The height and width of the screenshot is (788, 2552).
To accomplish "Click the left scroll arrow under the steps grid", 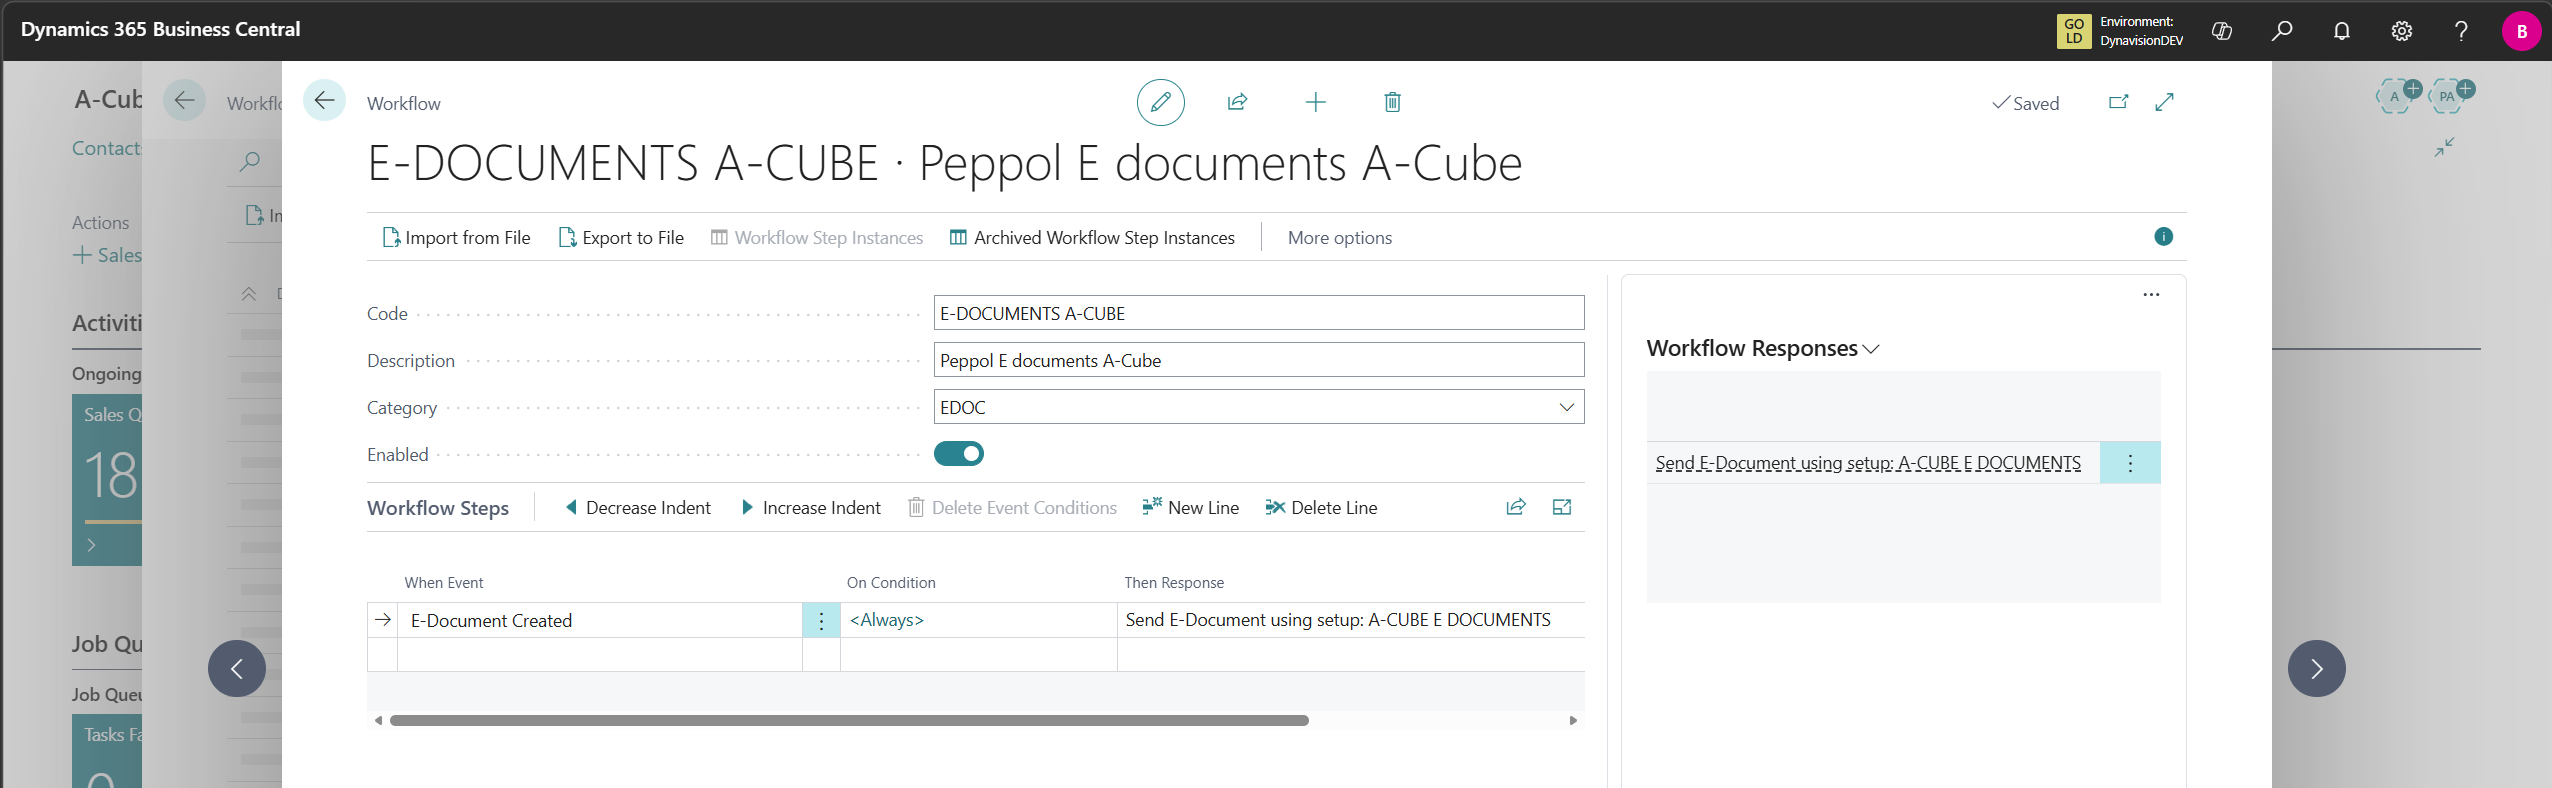I will pos(378,720).
